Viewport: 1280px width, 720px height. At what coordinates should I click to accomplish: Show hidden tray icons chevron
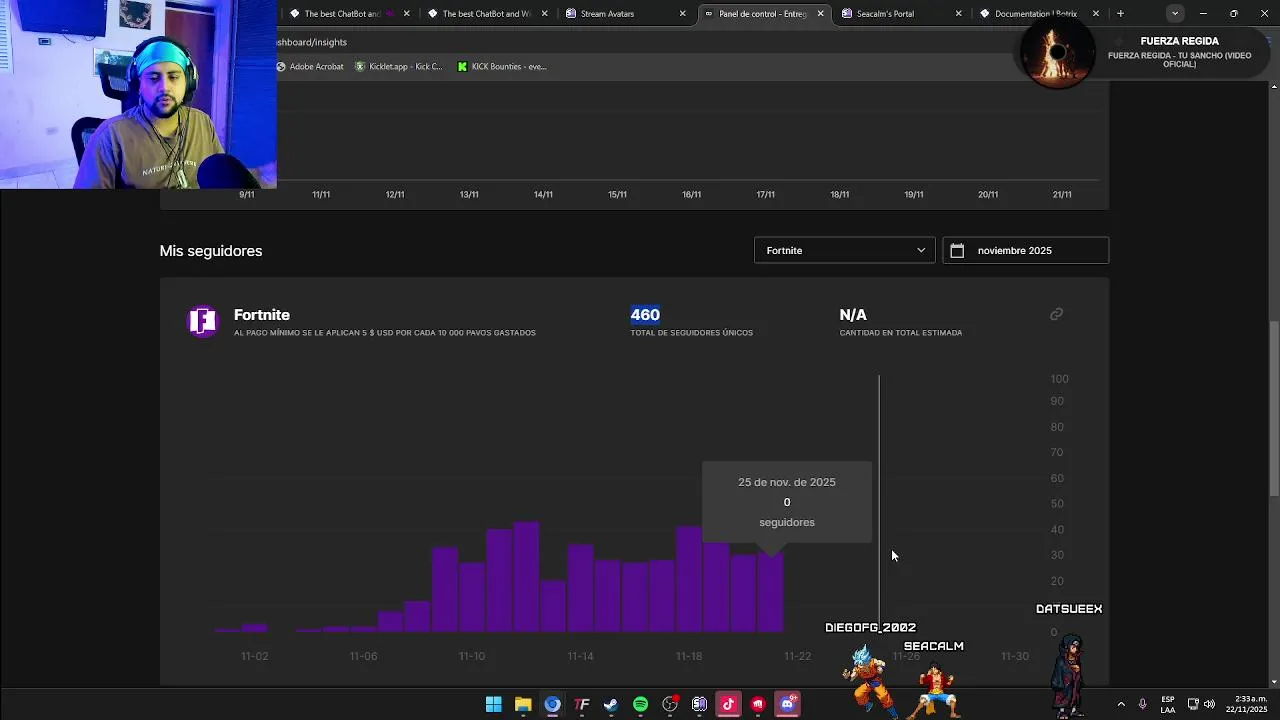click(x=1121, y=704)
